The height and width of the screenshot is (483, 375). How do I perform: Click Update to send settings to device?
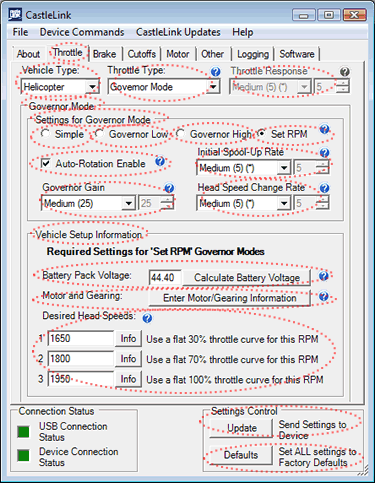tap(241, 428)
